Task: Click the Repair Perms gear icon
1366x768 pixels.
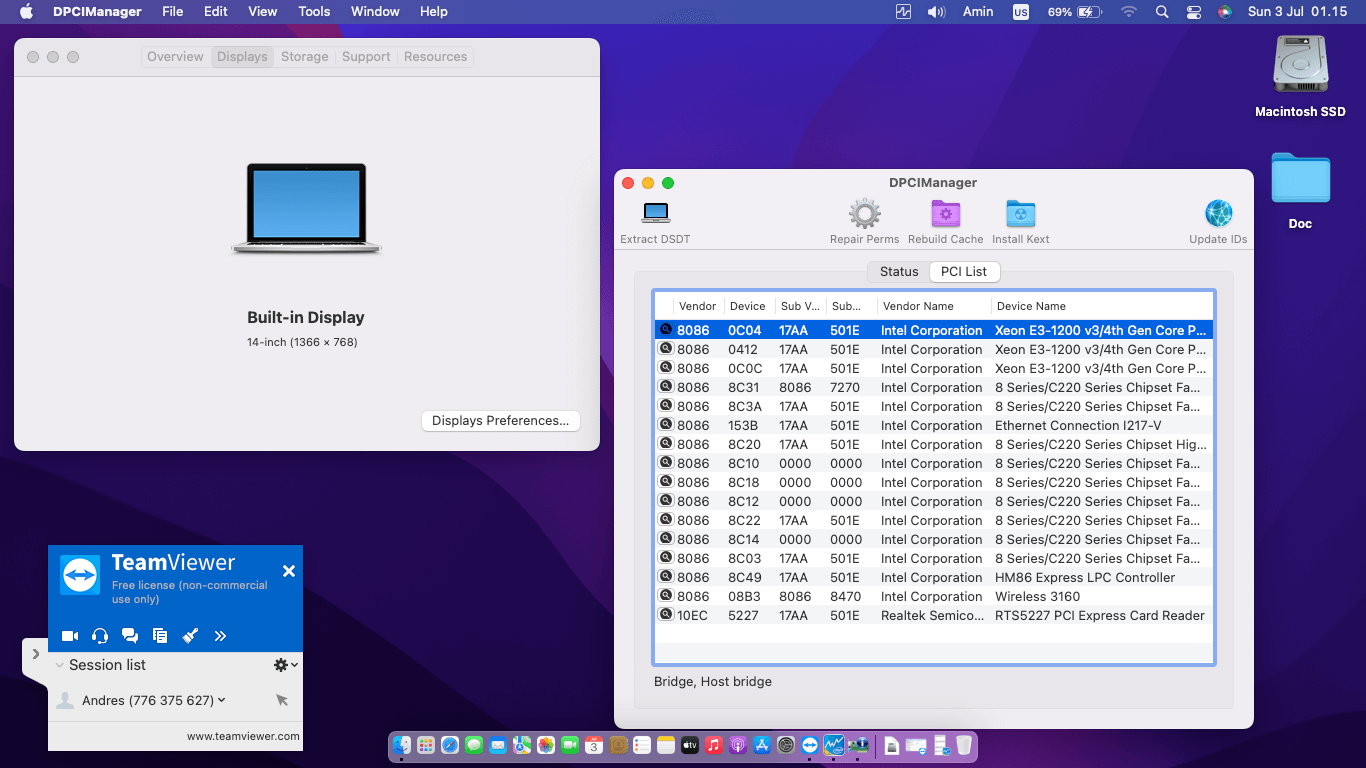Action: [x=864, y=213]
